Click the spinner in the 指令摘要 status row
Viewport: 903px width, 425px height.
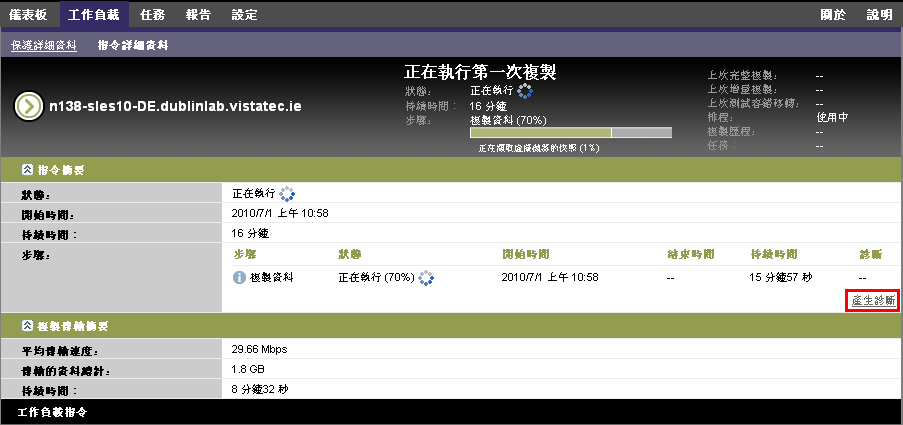click(288, 193)
